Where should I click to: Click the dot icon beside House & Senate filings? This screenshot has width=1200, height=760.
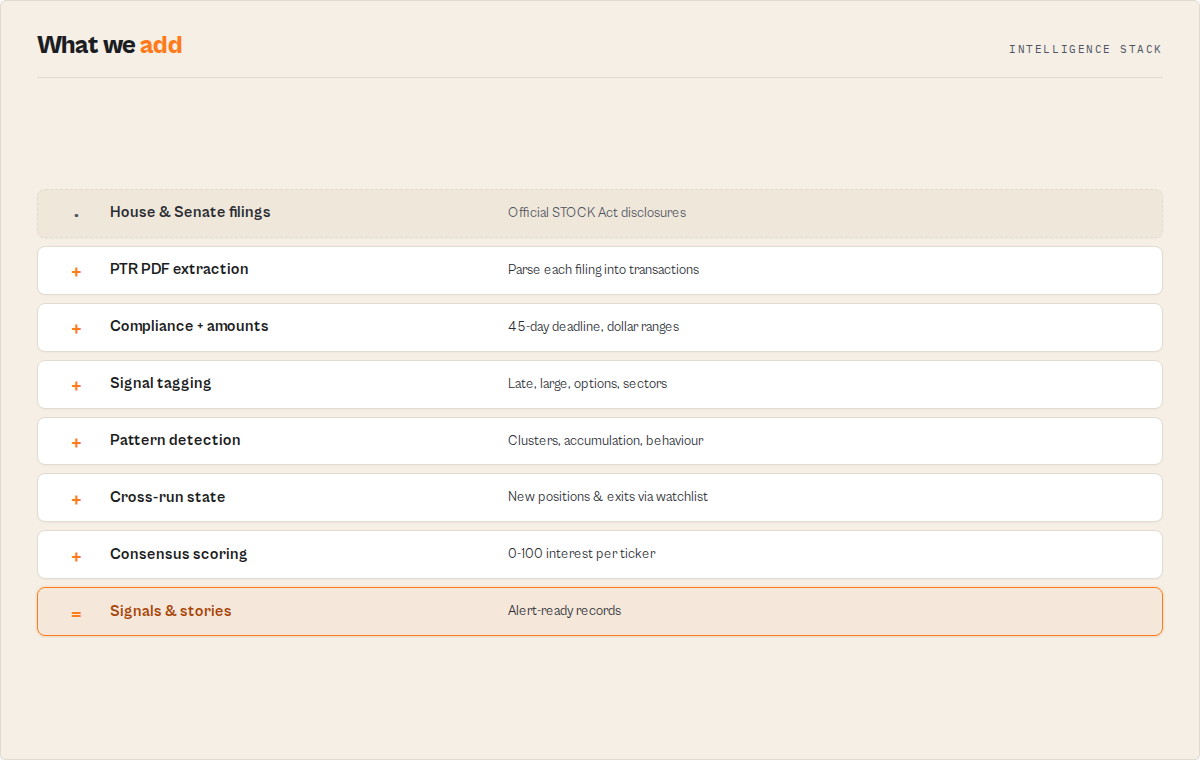click(76, 214)
